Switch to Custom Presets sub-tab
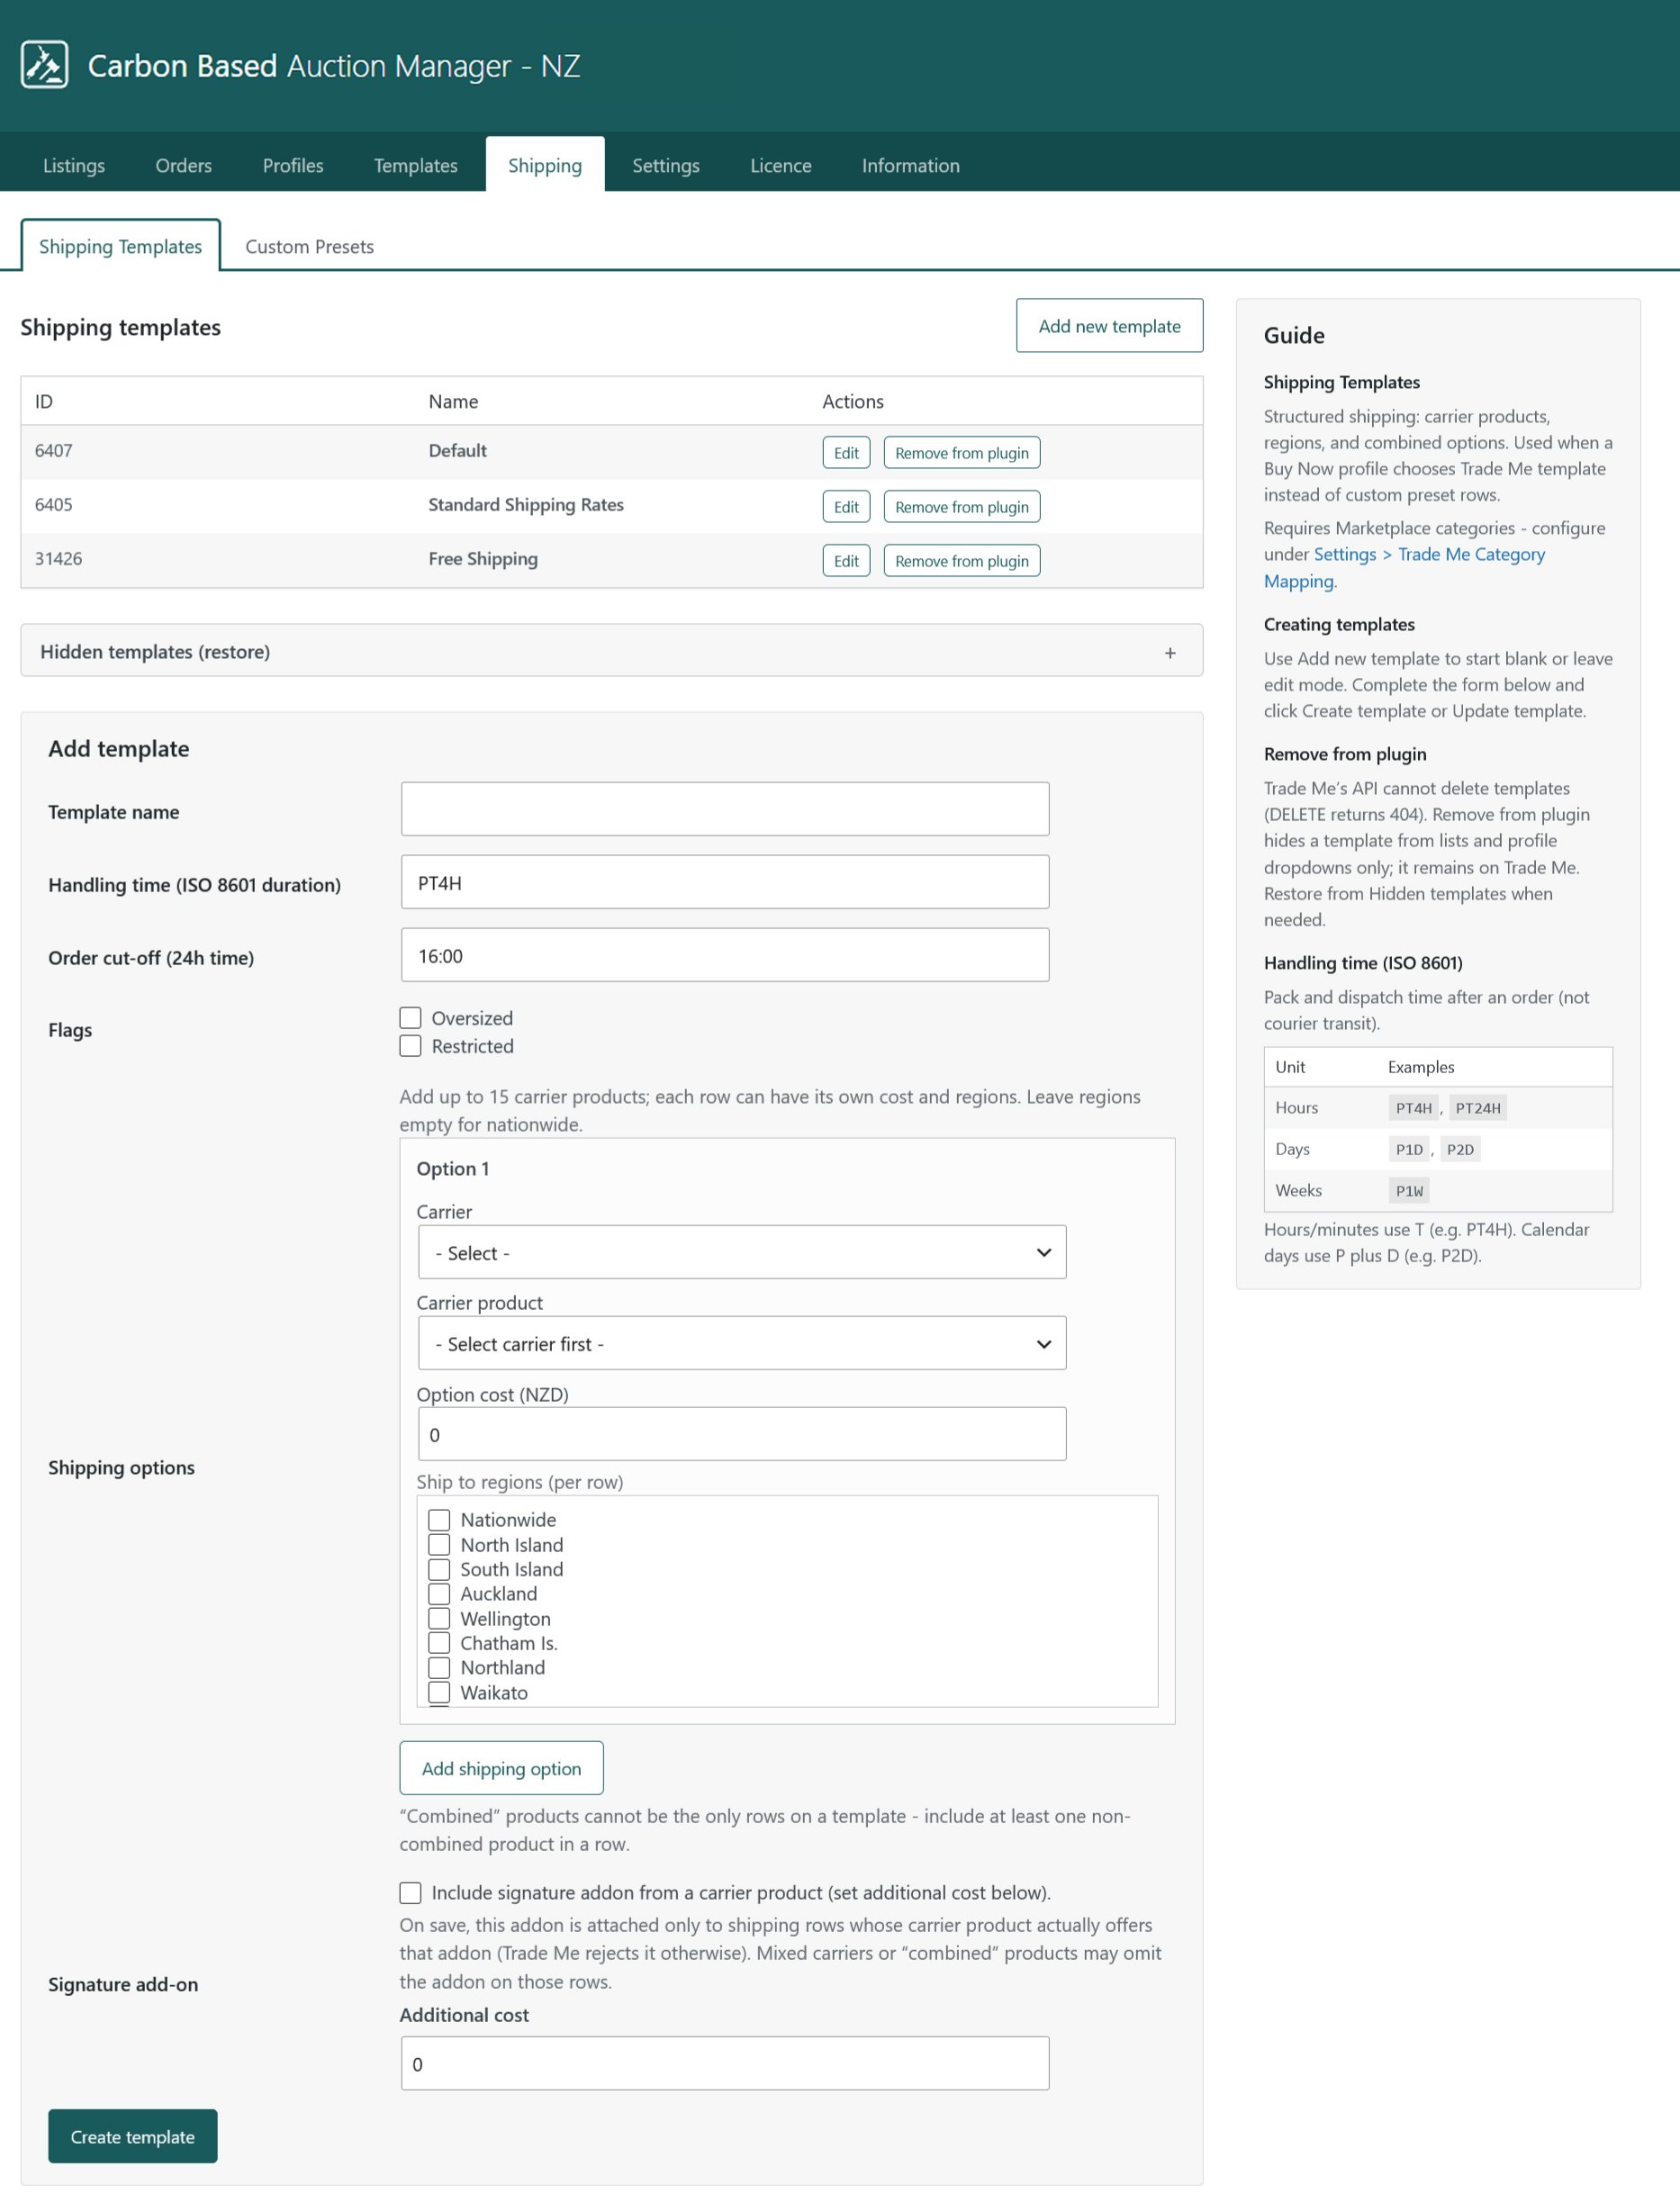The width and height of the screenshot is (1680, 2212). 310,246
